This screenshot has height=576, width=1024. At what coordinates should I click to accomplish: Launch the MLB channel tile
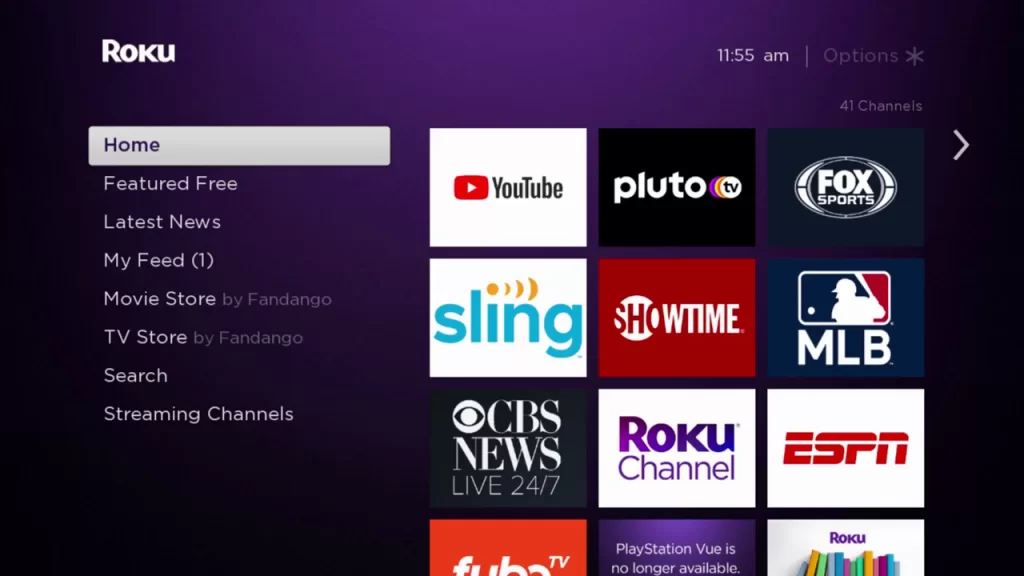(x=845, y=318)
